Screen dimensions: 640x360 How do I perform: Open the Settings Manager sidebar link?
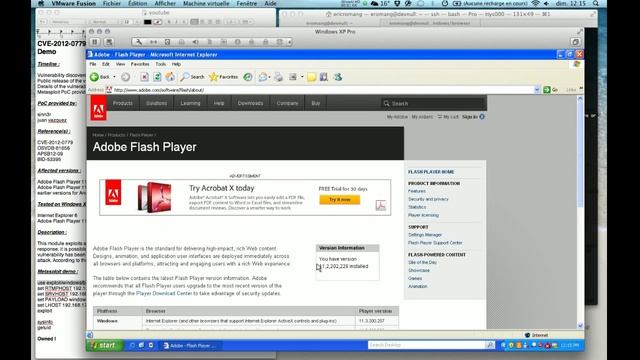coord(425,235)
